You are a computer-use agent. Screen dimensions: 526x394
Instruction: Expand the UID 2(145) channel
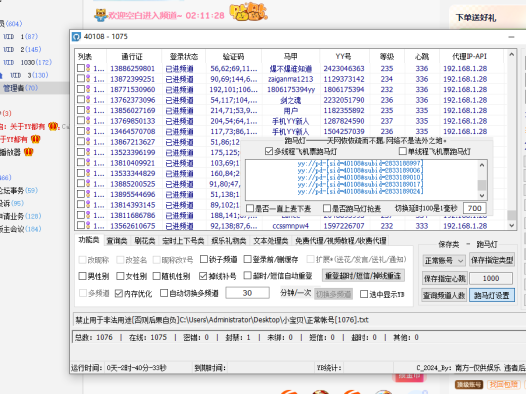click(x=22, y=49)
